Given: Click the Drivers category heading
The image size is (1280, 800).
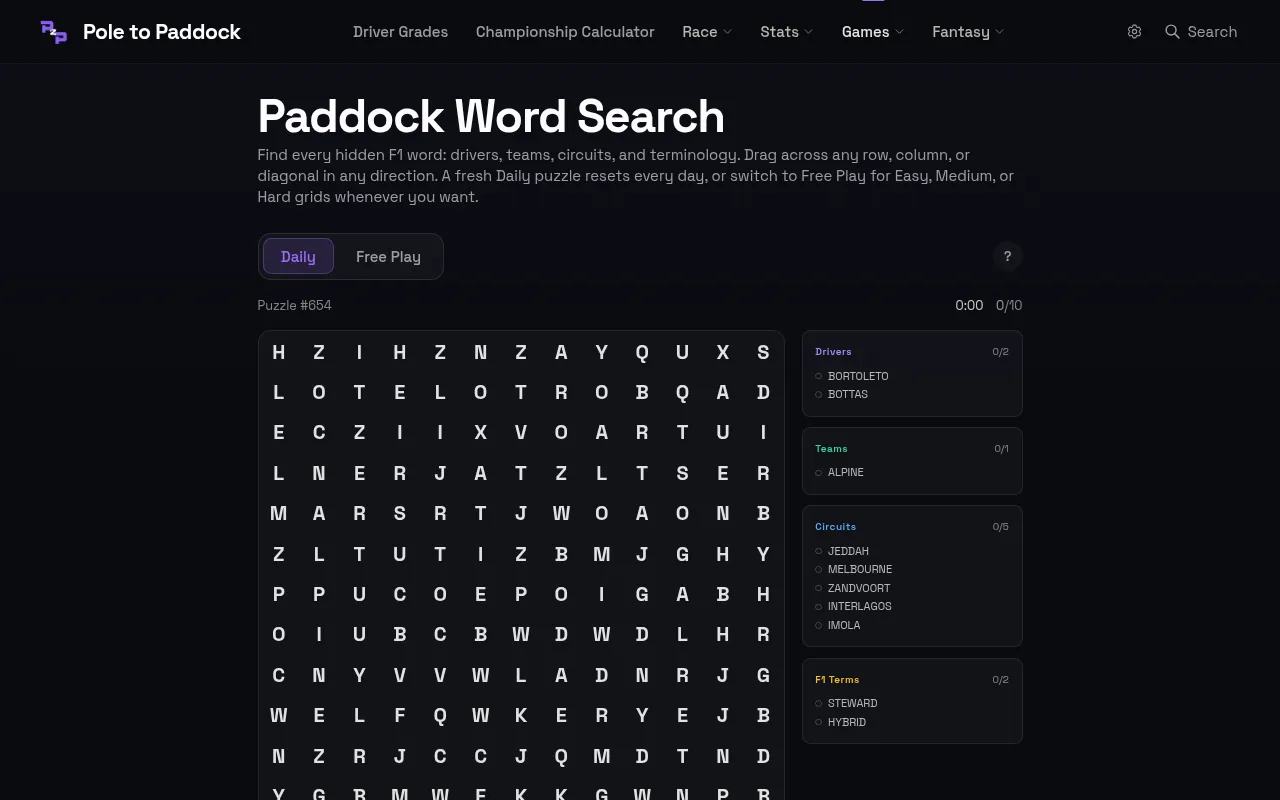Looking at the screenshot, I should (x=833, y=352).
